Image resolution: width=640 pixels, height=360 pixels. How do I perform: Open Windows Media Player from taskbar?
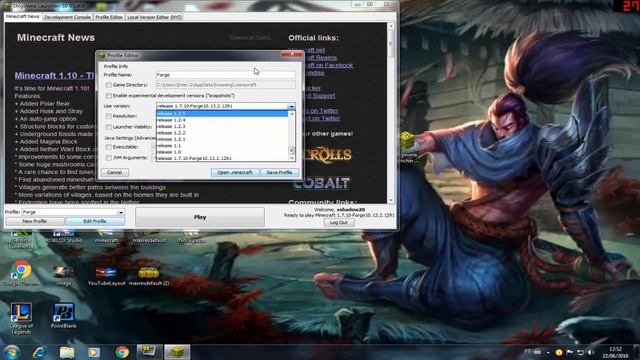(94, 352)
